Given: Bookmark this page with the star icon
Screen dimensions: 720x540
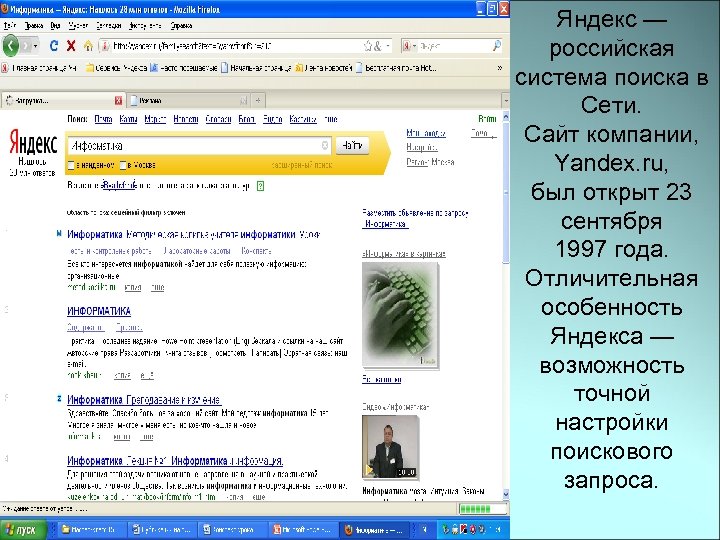Looking at the screenshot, I should 368,46.
